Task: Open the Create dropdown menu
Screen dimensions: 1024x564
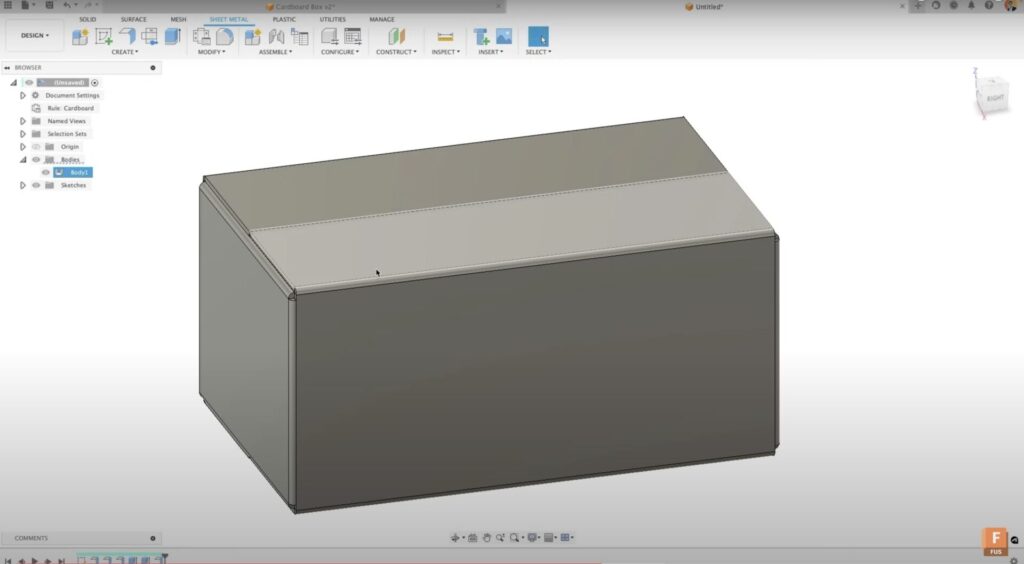Action: point(124,52)
